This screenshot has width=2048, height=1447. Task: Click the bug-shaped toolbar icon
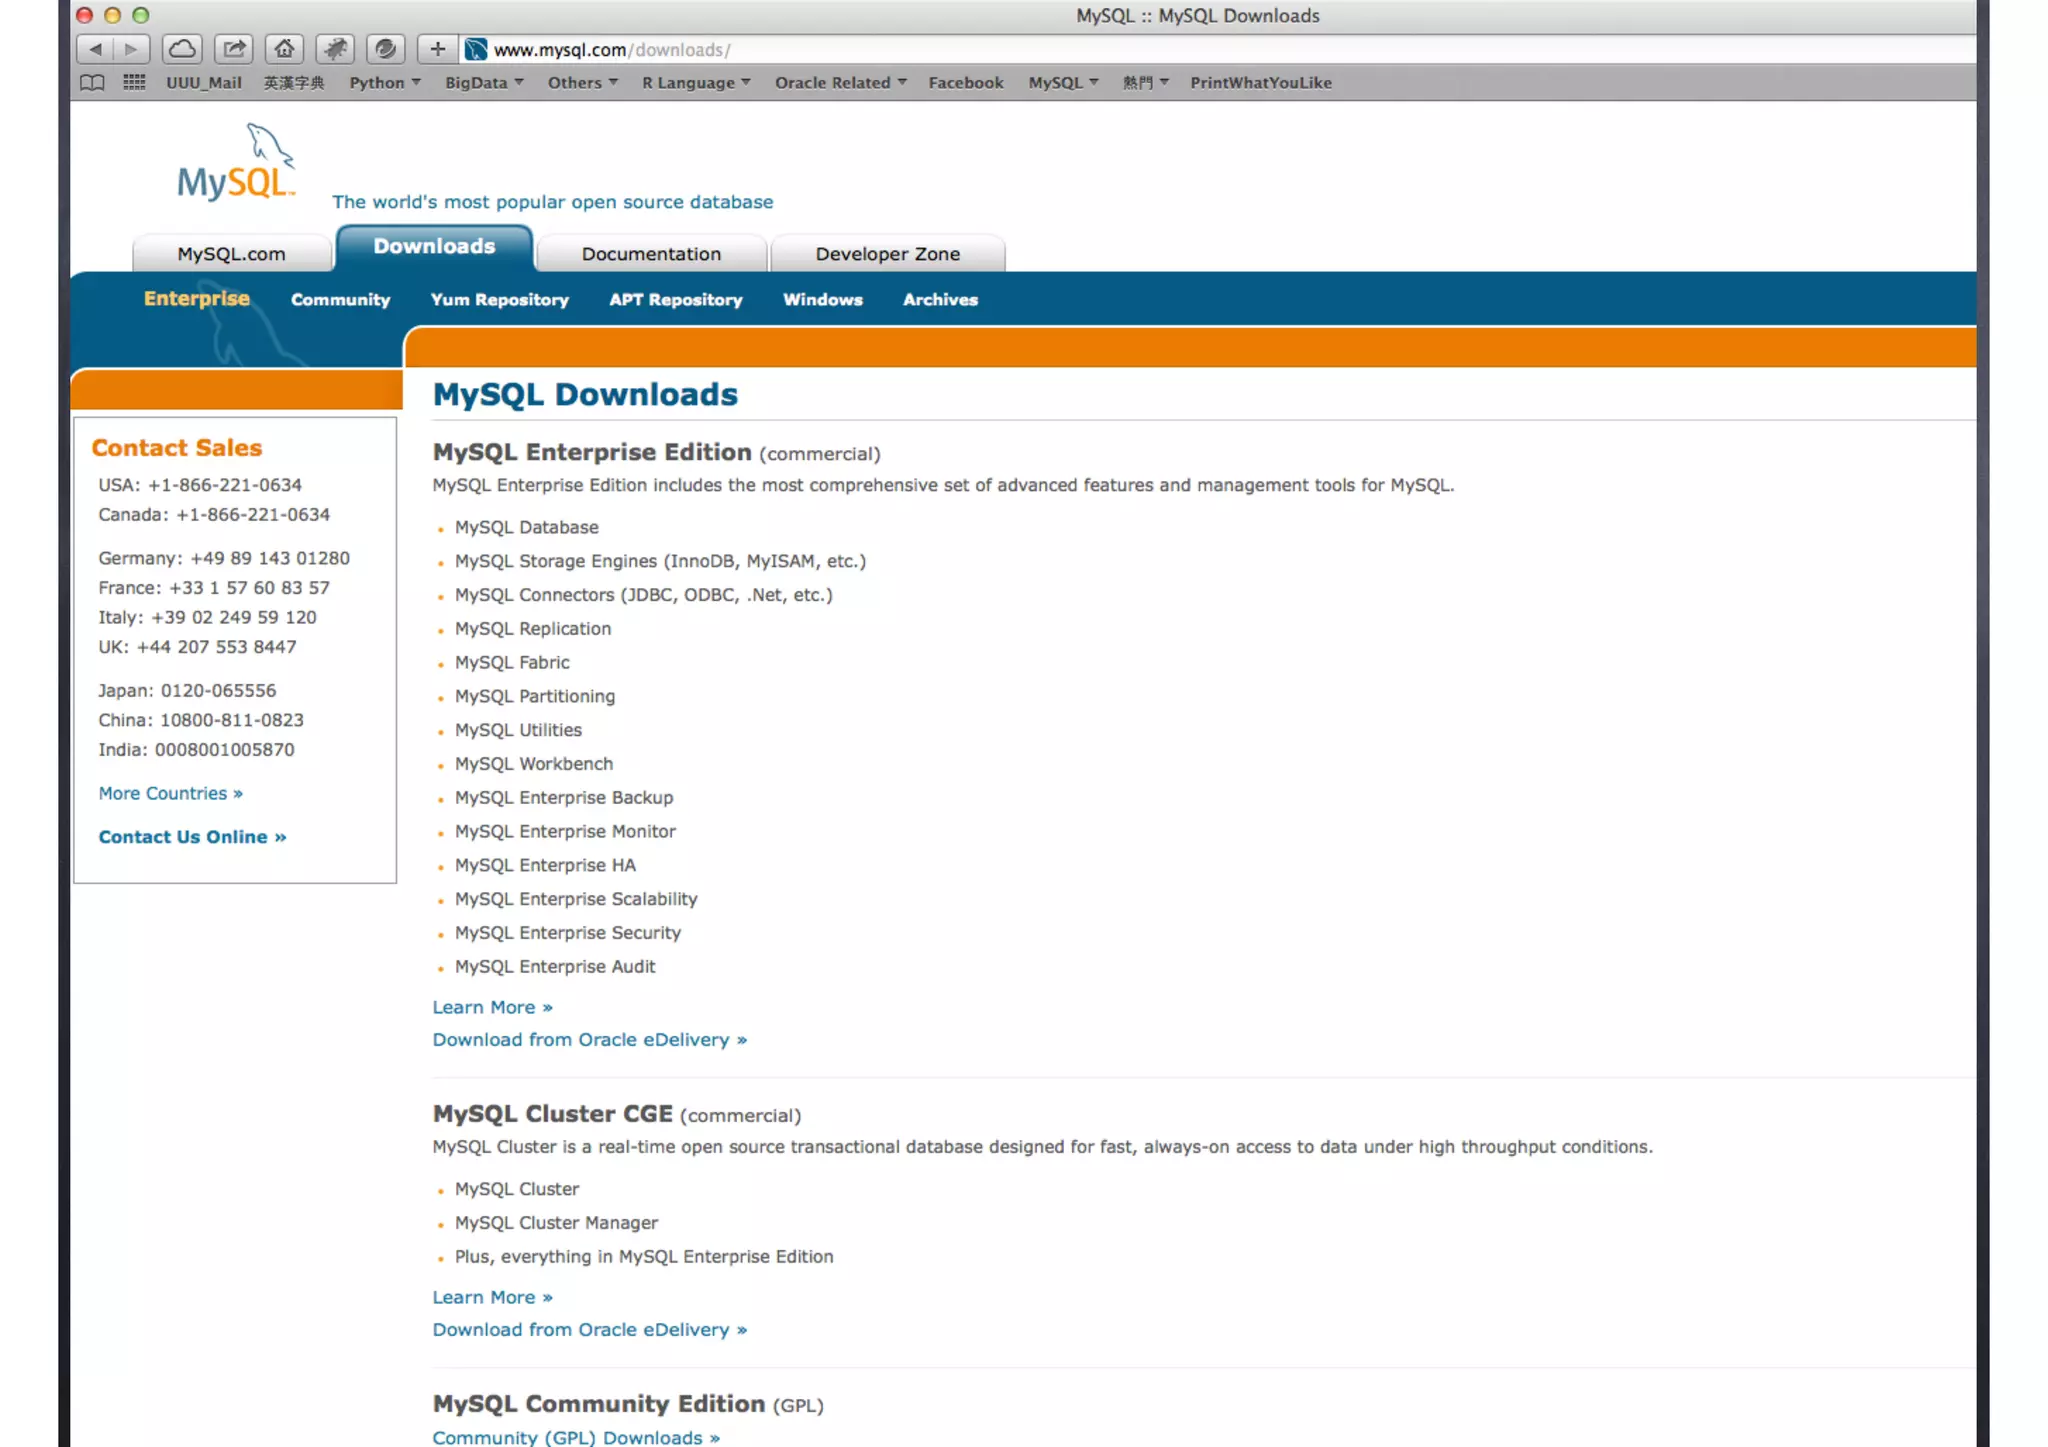[x=336, y=49]
